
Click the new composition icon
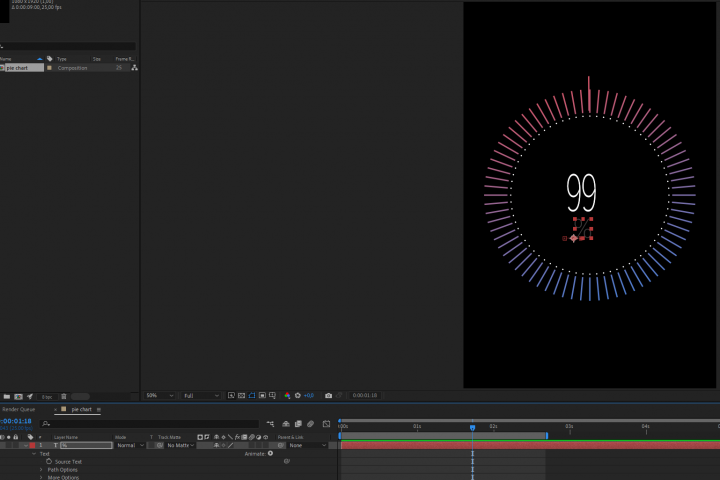(x=18, y=396)
